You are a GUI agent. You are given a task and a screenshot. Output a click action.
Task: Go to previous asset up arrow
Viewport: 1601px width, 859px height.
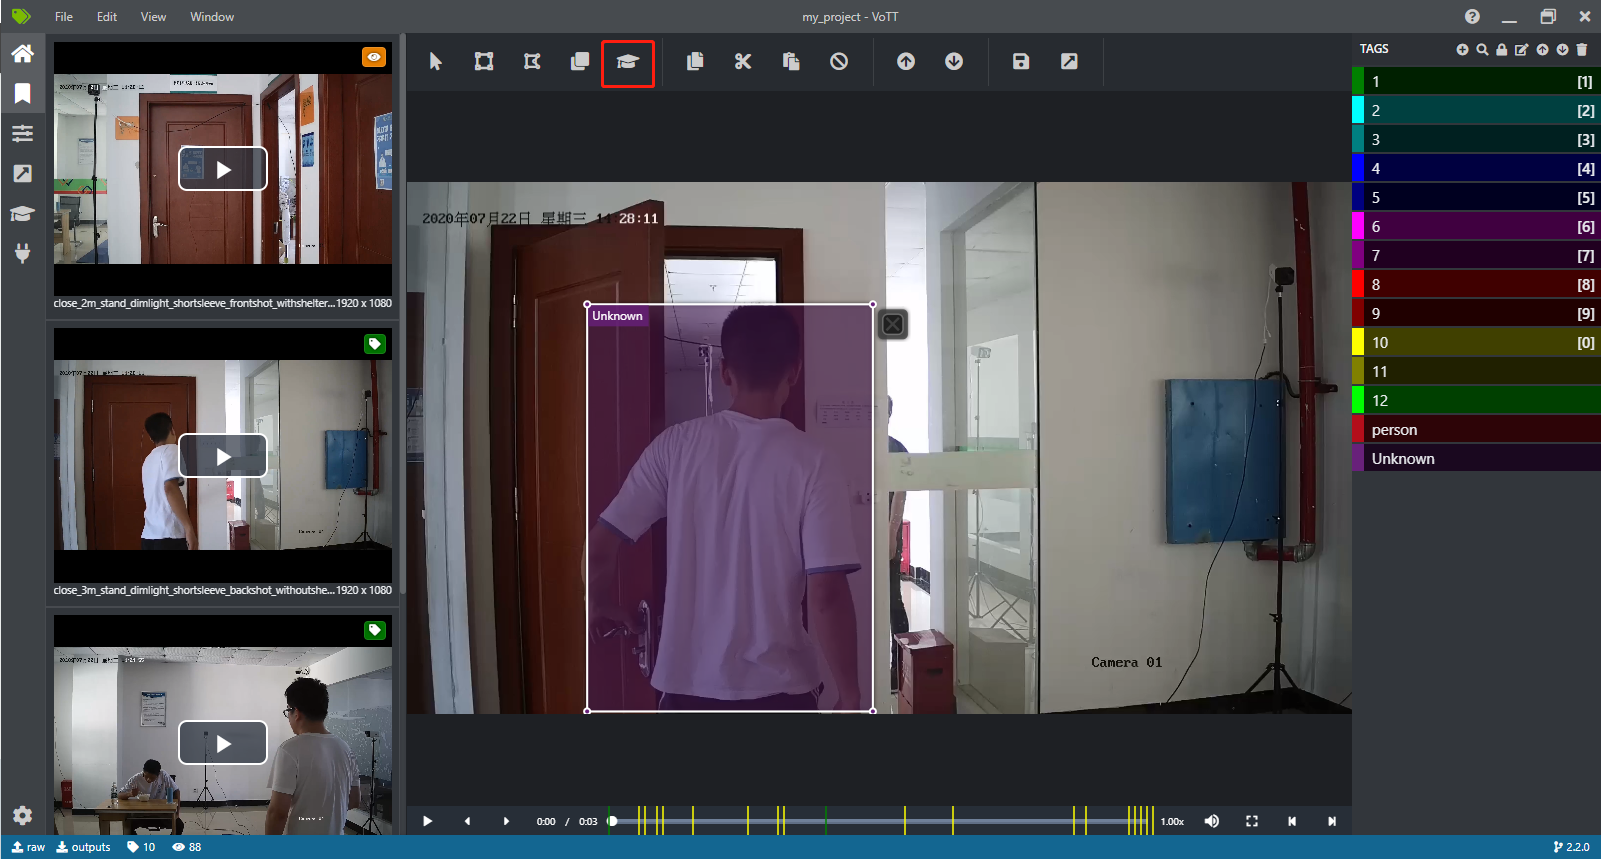tap(906, 62)
